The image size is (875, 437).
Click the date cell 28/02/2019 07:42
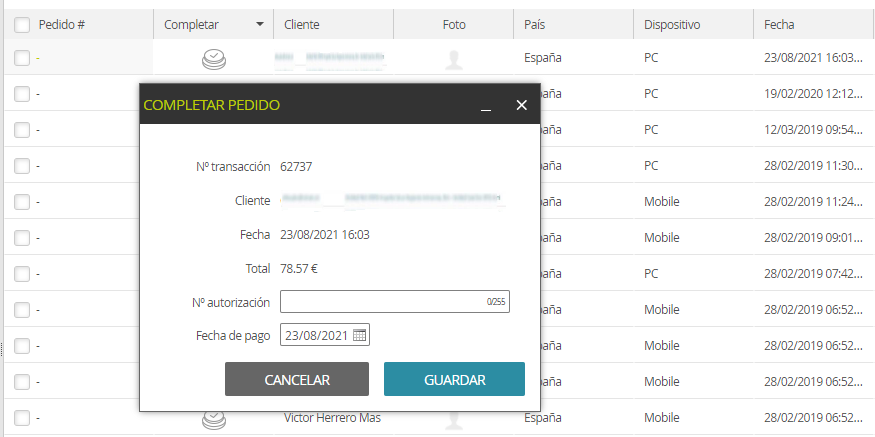814,273
